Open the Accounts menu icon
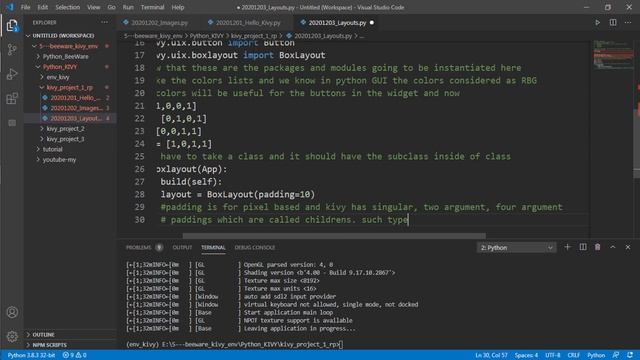 click(x=12, y=312)
